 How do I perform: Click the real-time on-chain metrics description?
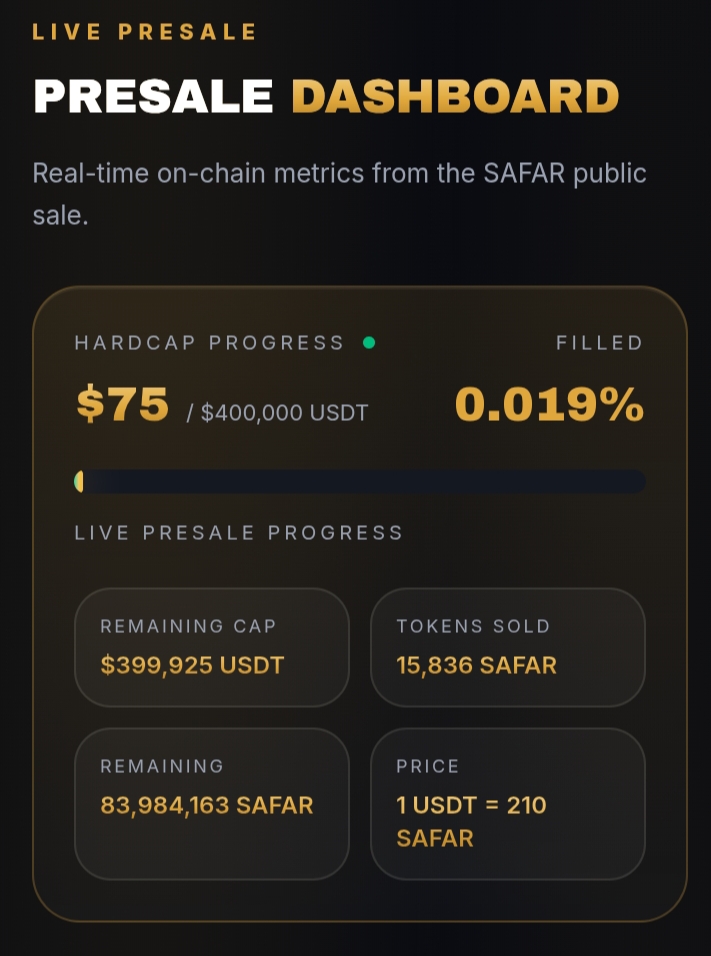click(x=339, y=194)
